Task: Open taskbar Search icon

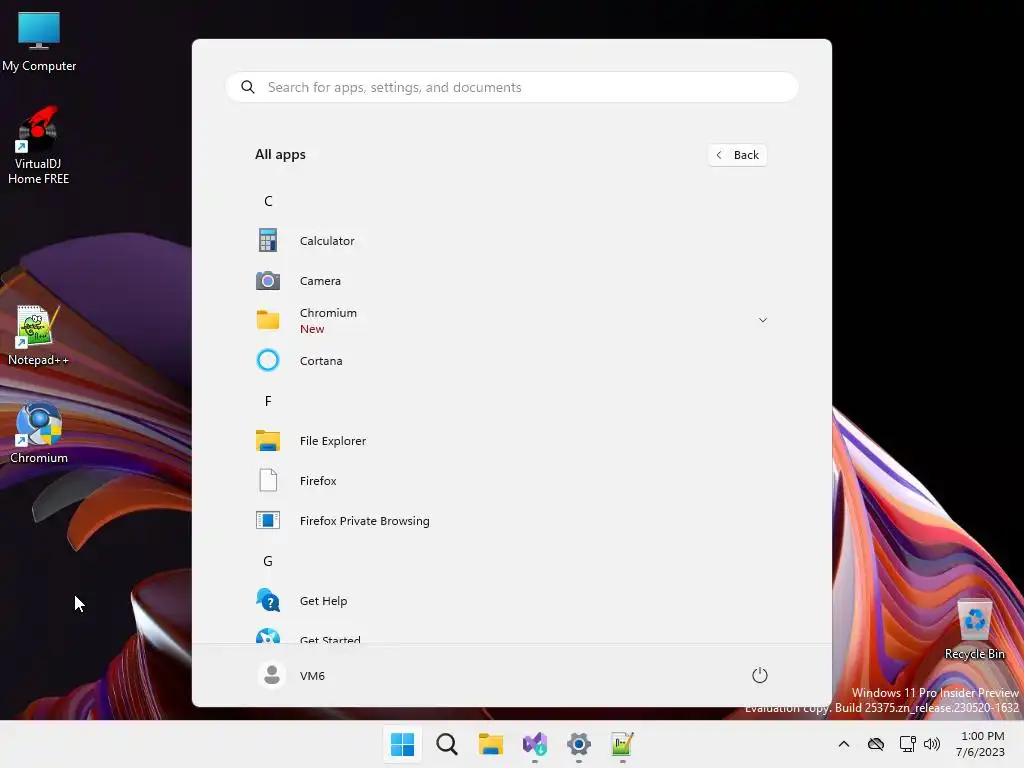Action: pos(447,744)
